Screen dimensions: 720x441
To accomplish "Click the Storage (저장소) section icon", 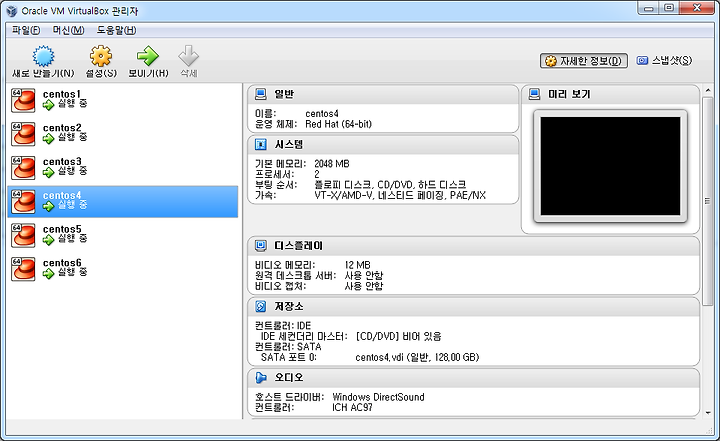I will (260, 306).
